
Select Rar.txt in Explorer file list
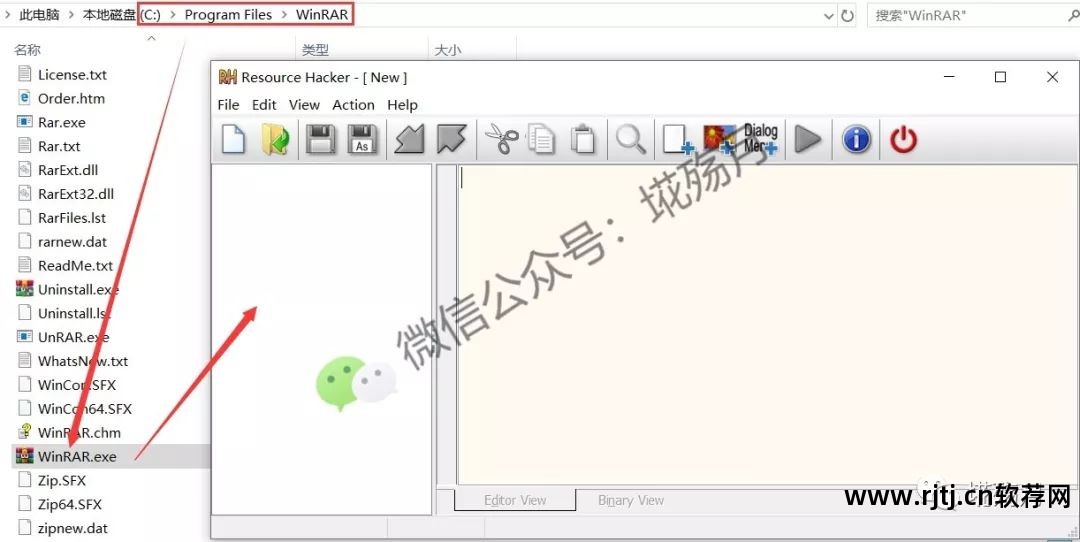coord(59,146)
